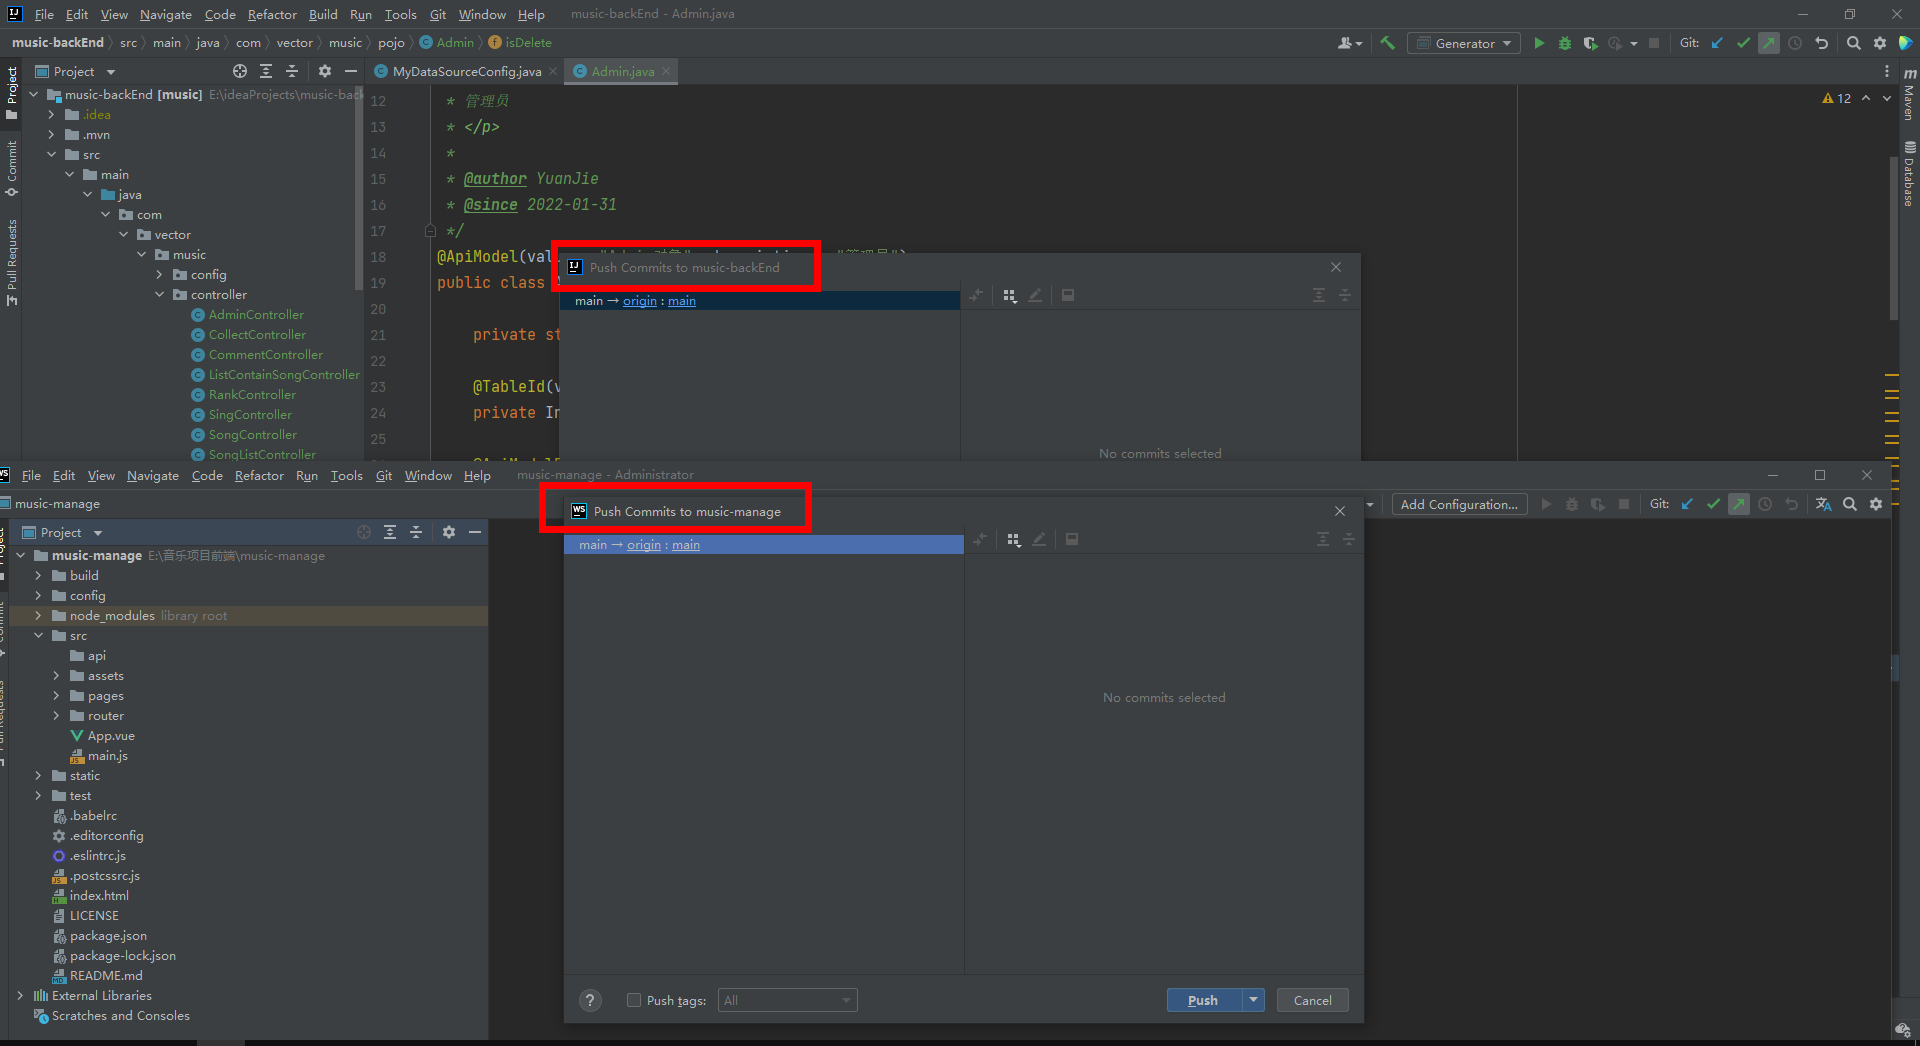Build project with the hammer icon
1920x1046 pixels.
1388,43
